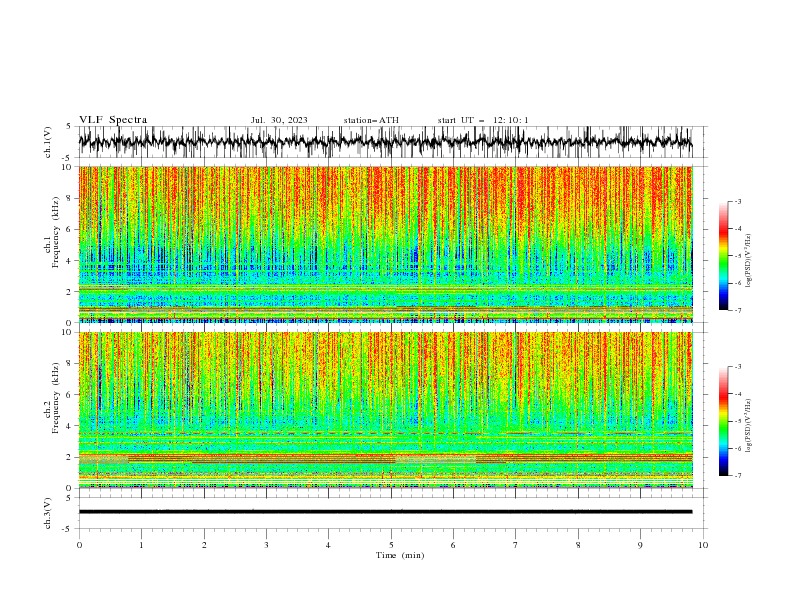Click the ch.1 spectrogram color scale bar
792x612 pixels.
pos(724,256)
